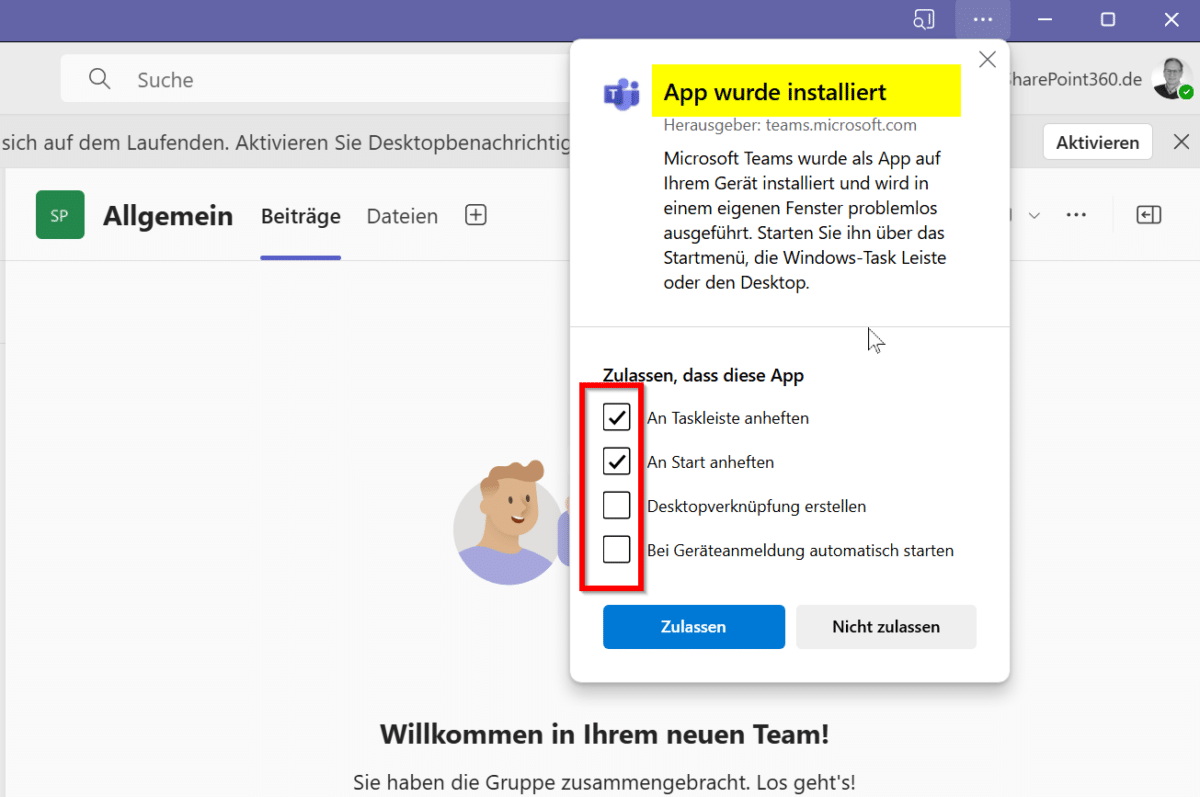1200x797 pixels.
Task: Uncheck An Start anheften checkbox
Action: coord(617,461)
